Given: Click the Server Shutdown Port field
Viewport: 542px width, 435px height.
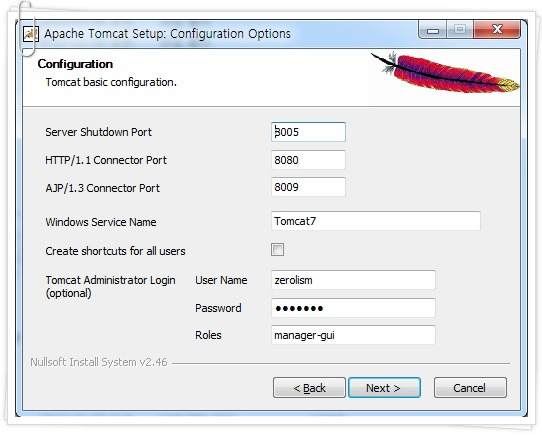Looking at the screenshot, I should 308,132.
